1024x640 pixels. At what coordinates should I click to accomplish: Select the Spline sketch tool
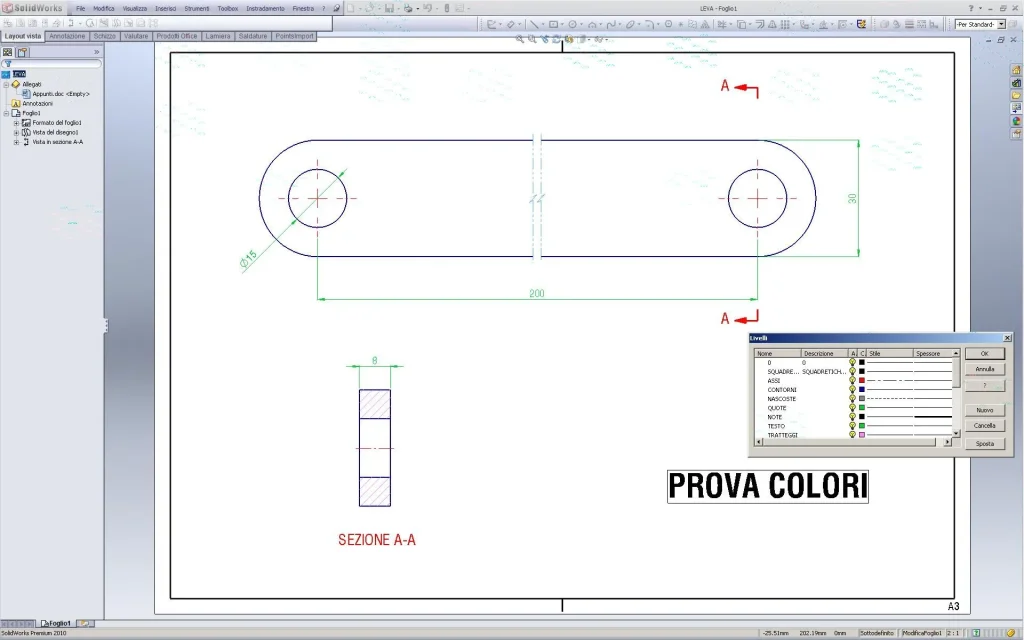point(611,24)
